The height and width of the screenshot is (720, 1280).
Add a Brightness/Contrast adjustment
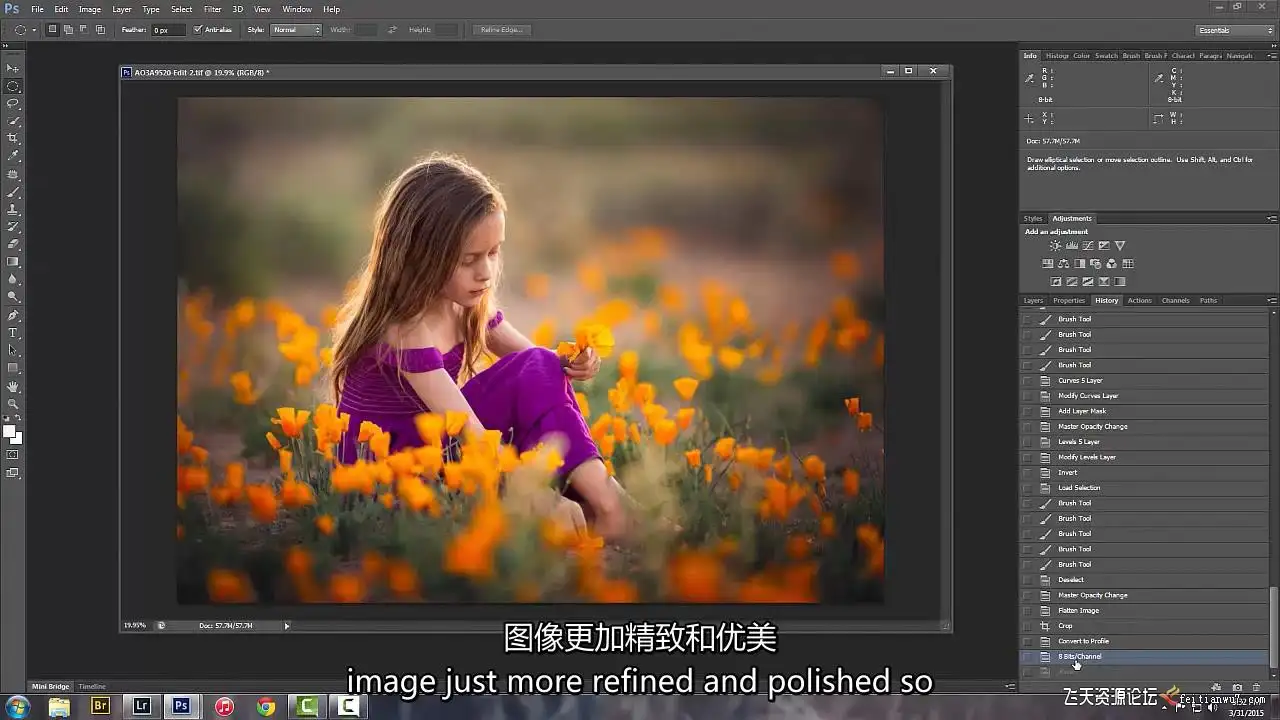pyautogui.click(x=1056, y=245)
